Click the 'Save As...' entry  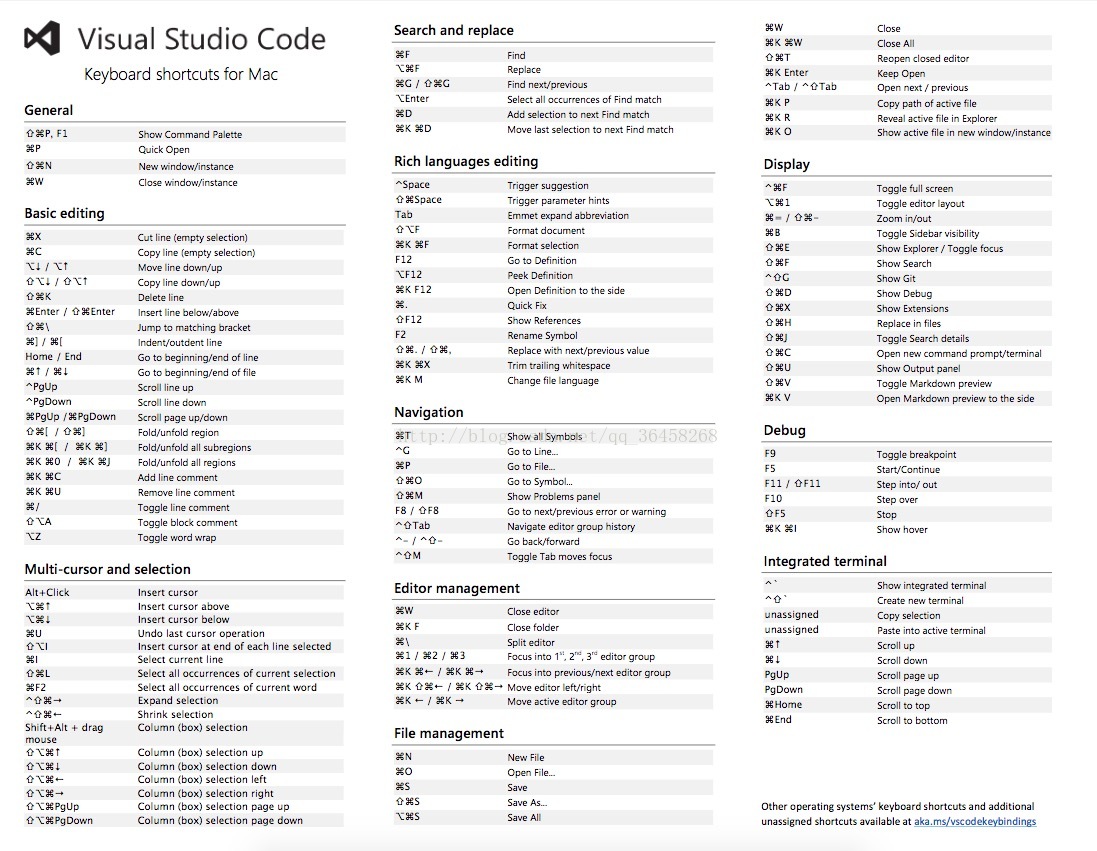point(528,803)
